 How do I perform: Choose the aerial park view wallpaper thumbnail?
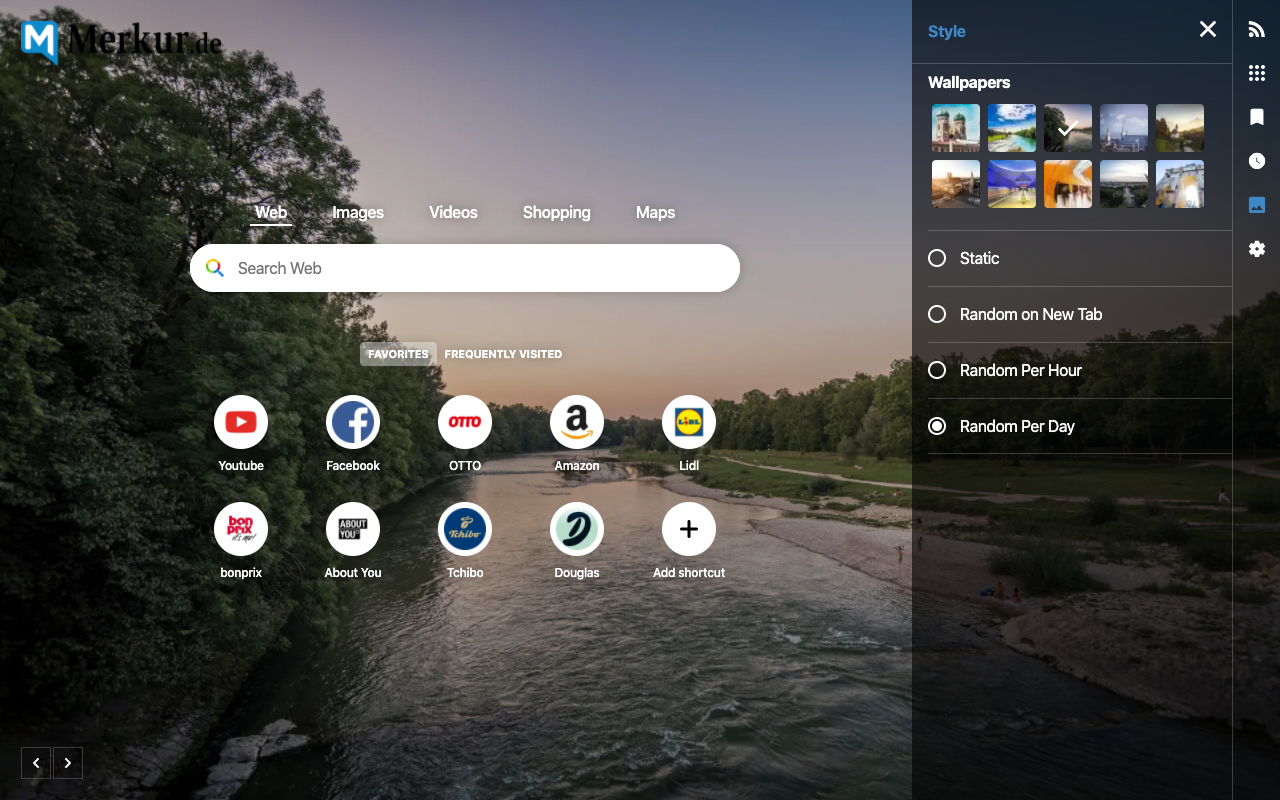coord(1124,184)
